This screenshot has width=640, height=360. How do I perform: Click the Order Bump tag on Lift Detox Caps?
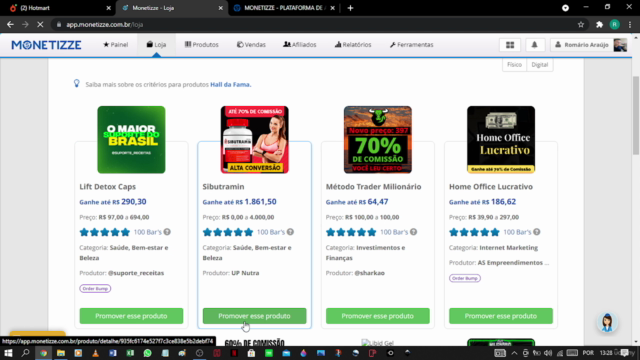coord(95,289)
